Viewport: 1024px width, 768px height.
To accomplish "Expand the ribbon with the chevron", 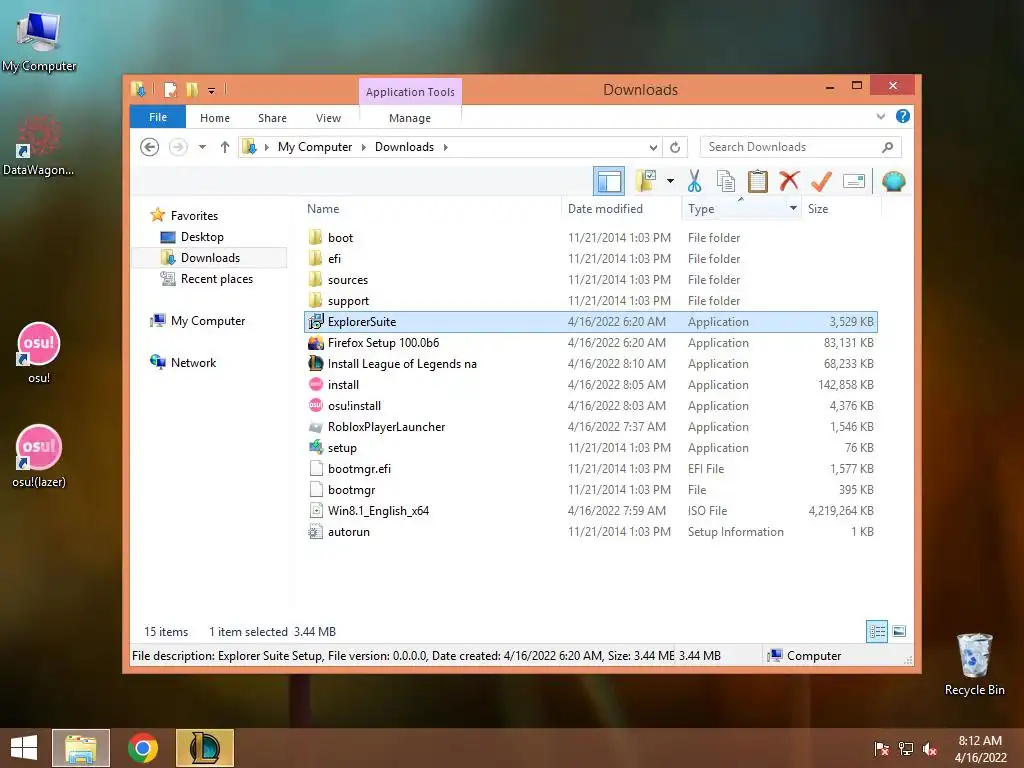I will point(880,116).
